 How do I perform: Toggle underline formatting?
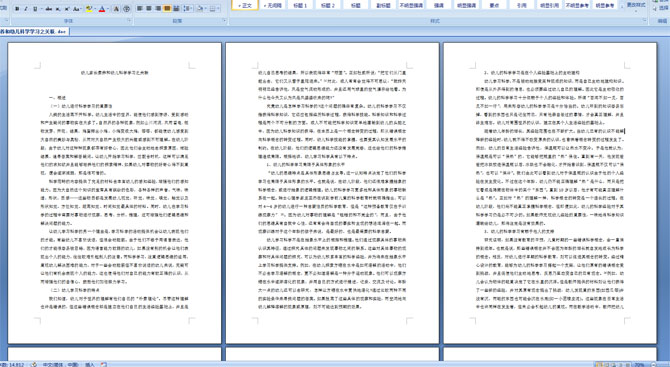tap(35, 9)
